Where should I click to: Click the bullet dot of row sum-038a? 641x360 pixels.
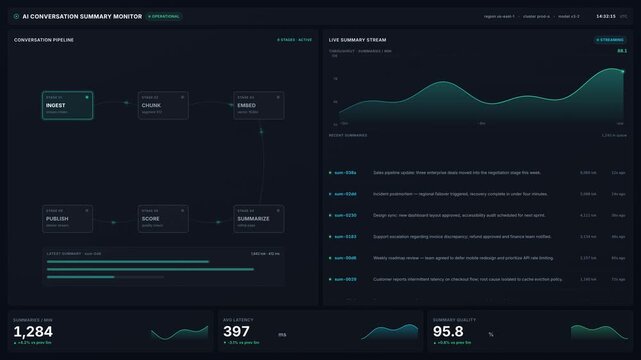click(x=330, y=173)
